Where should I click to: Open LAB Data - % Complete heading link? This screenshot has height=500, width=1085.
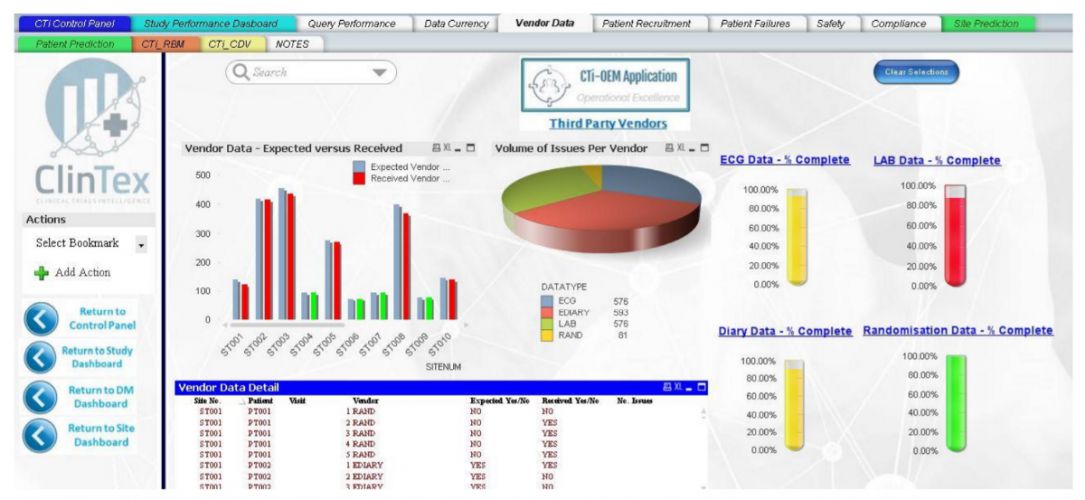click(x=937, y=160)
